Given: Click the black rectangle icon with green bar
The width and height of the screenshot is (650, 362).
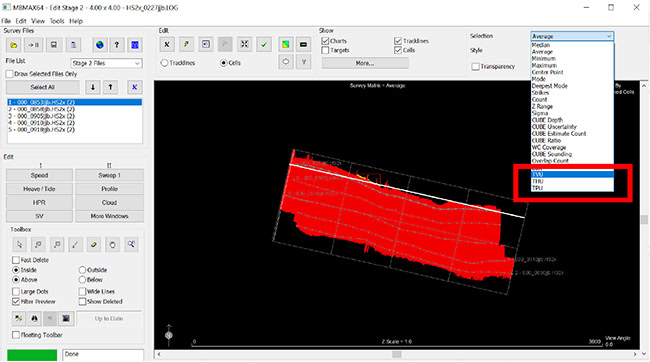Looking at the screenshot, I should pos(303,44).
